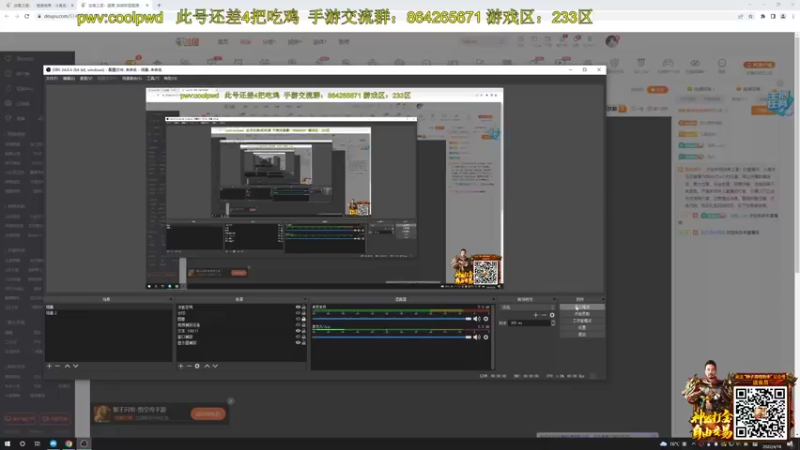The width and height of the screenshot is (800, 450).
Task: Enable Studio Mode in OBS controls
Action: point(582,321)
